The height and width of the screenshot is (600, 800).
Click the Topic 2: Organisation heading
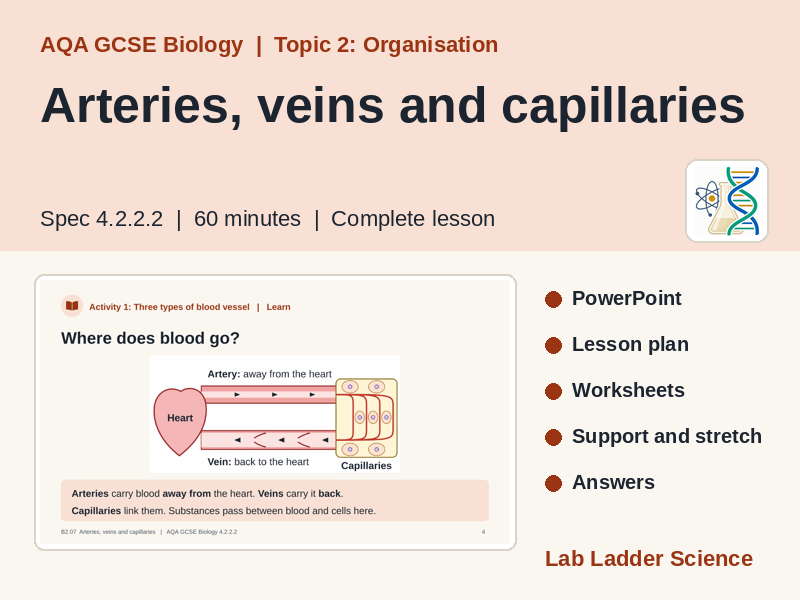point(386,45)
